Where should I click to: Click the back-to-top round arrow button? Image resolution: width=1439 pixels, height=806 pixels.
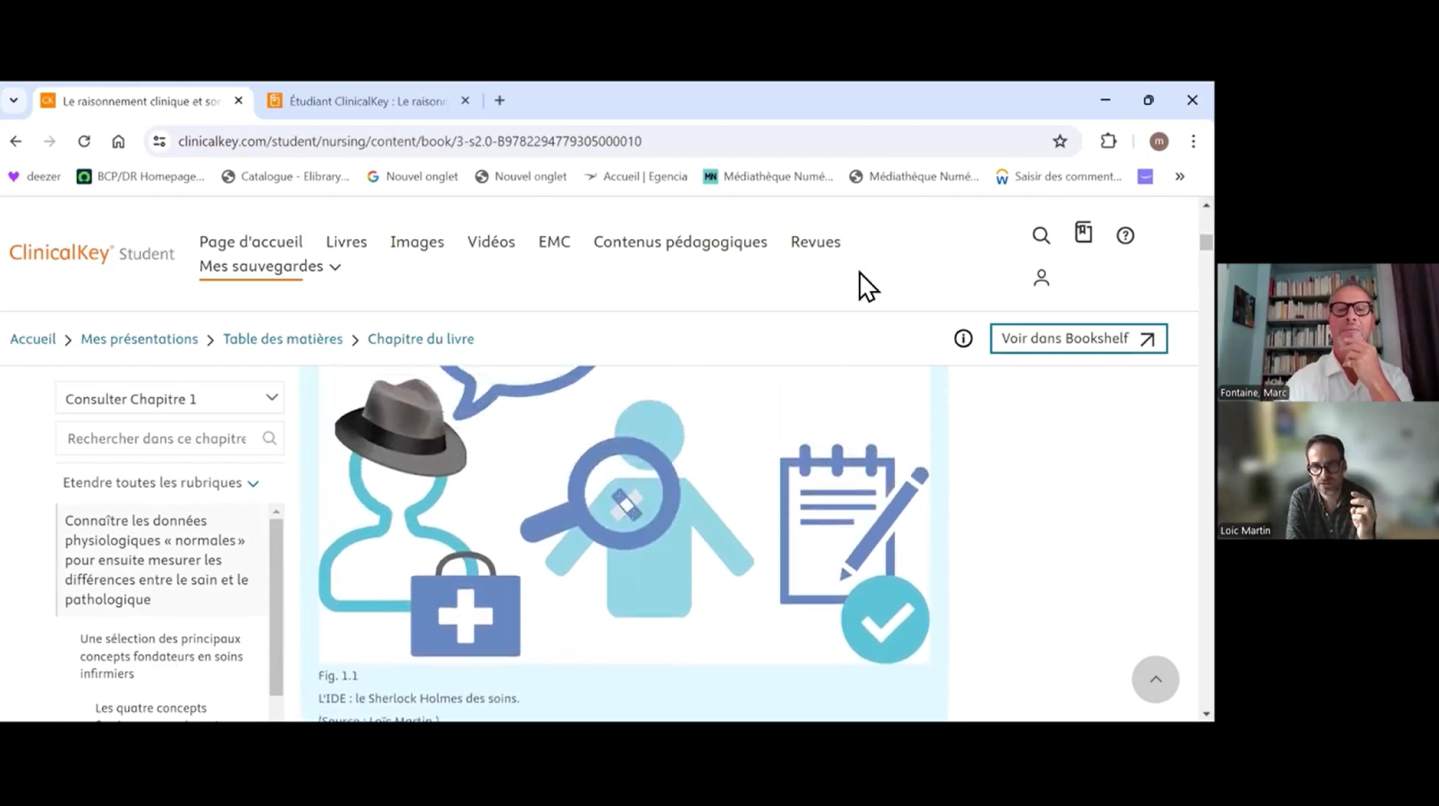1155,679
